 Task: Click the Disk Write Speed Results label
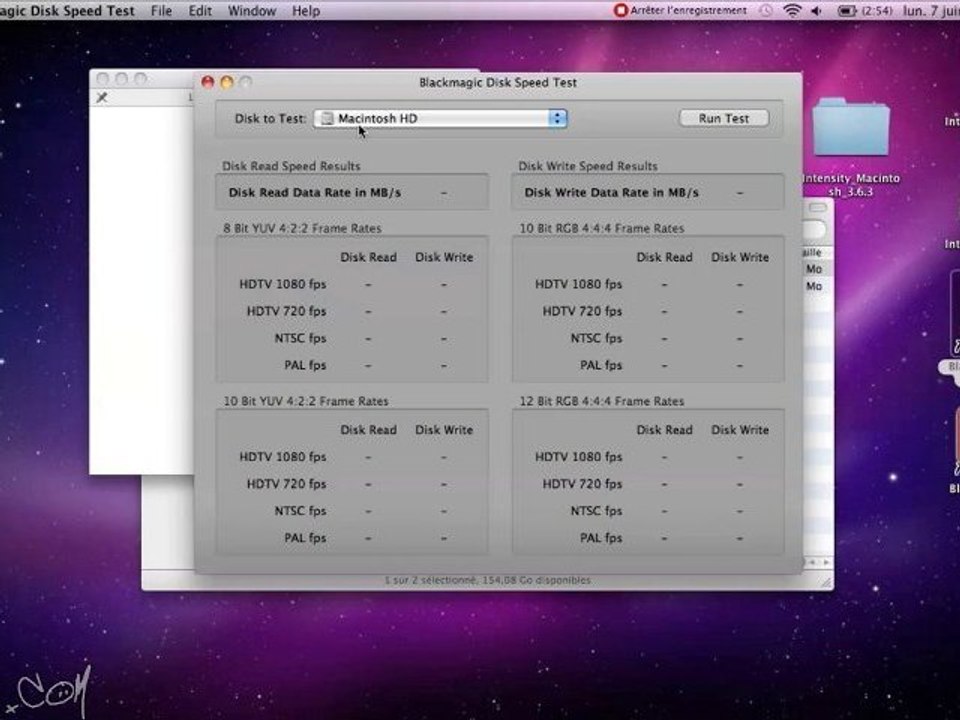click(588, 166)
